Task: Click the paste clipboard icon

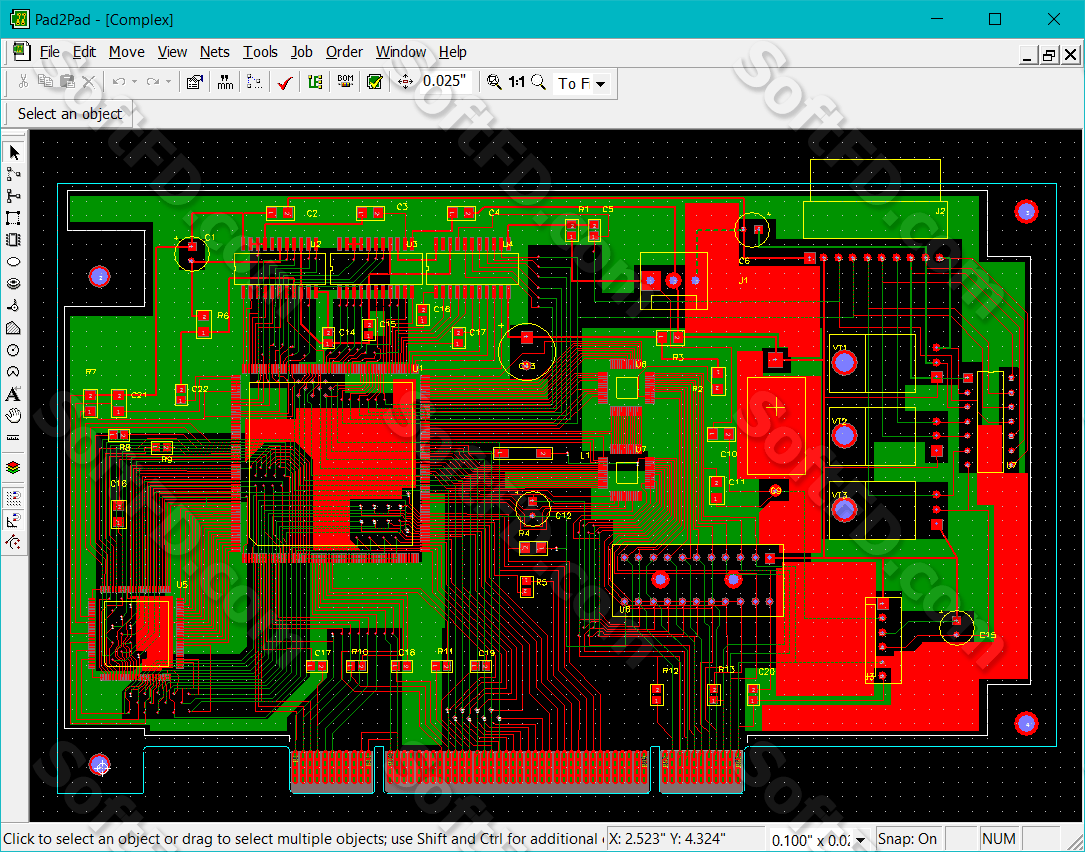Action: 67,82
